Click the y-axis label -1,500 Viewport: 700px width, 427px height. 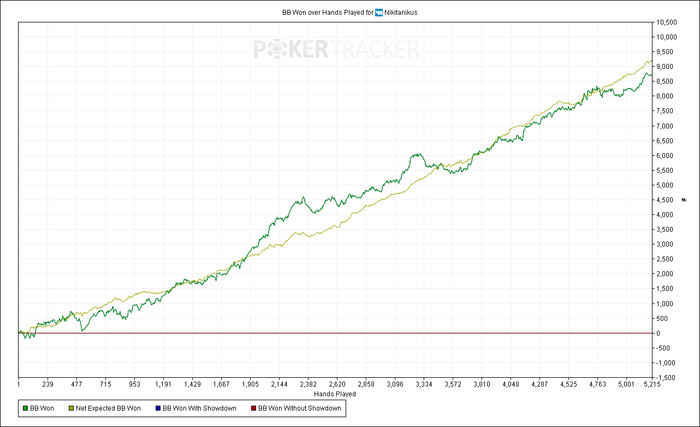(666, 377)
